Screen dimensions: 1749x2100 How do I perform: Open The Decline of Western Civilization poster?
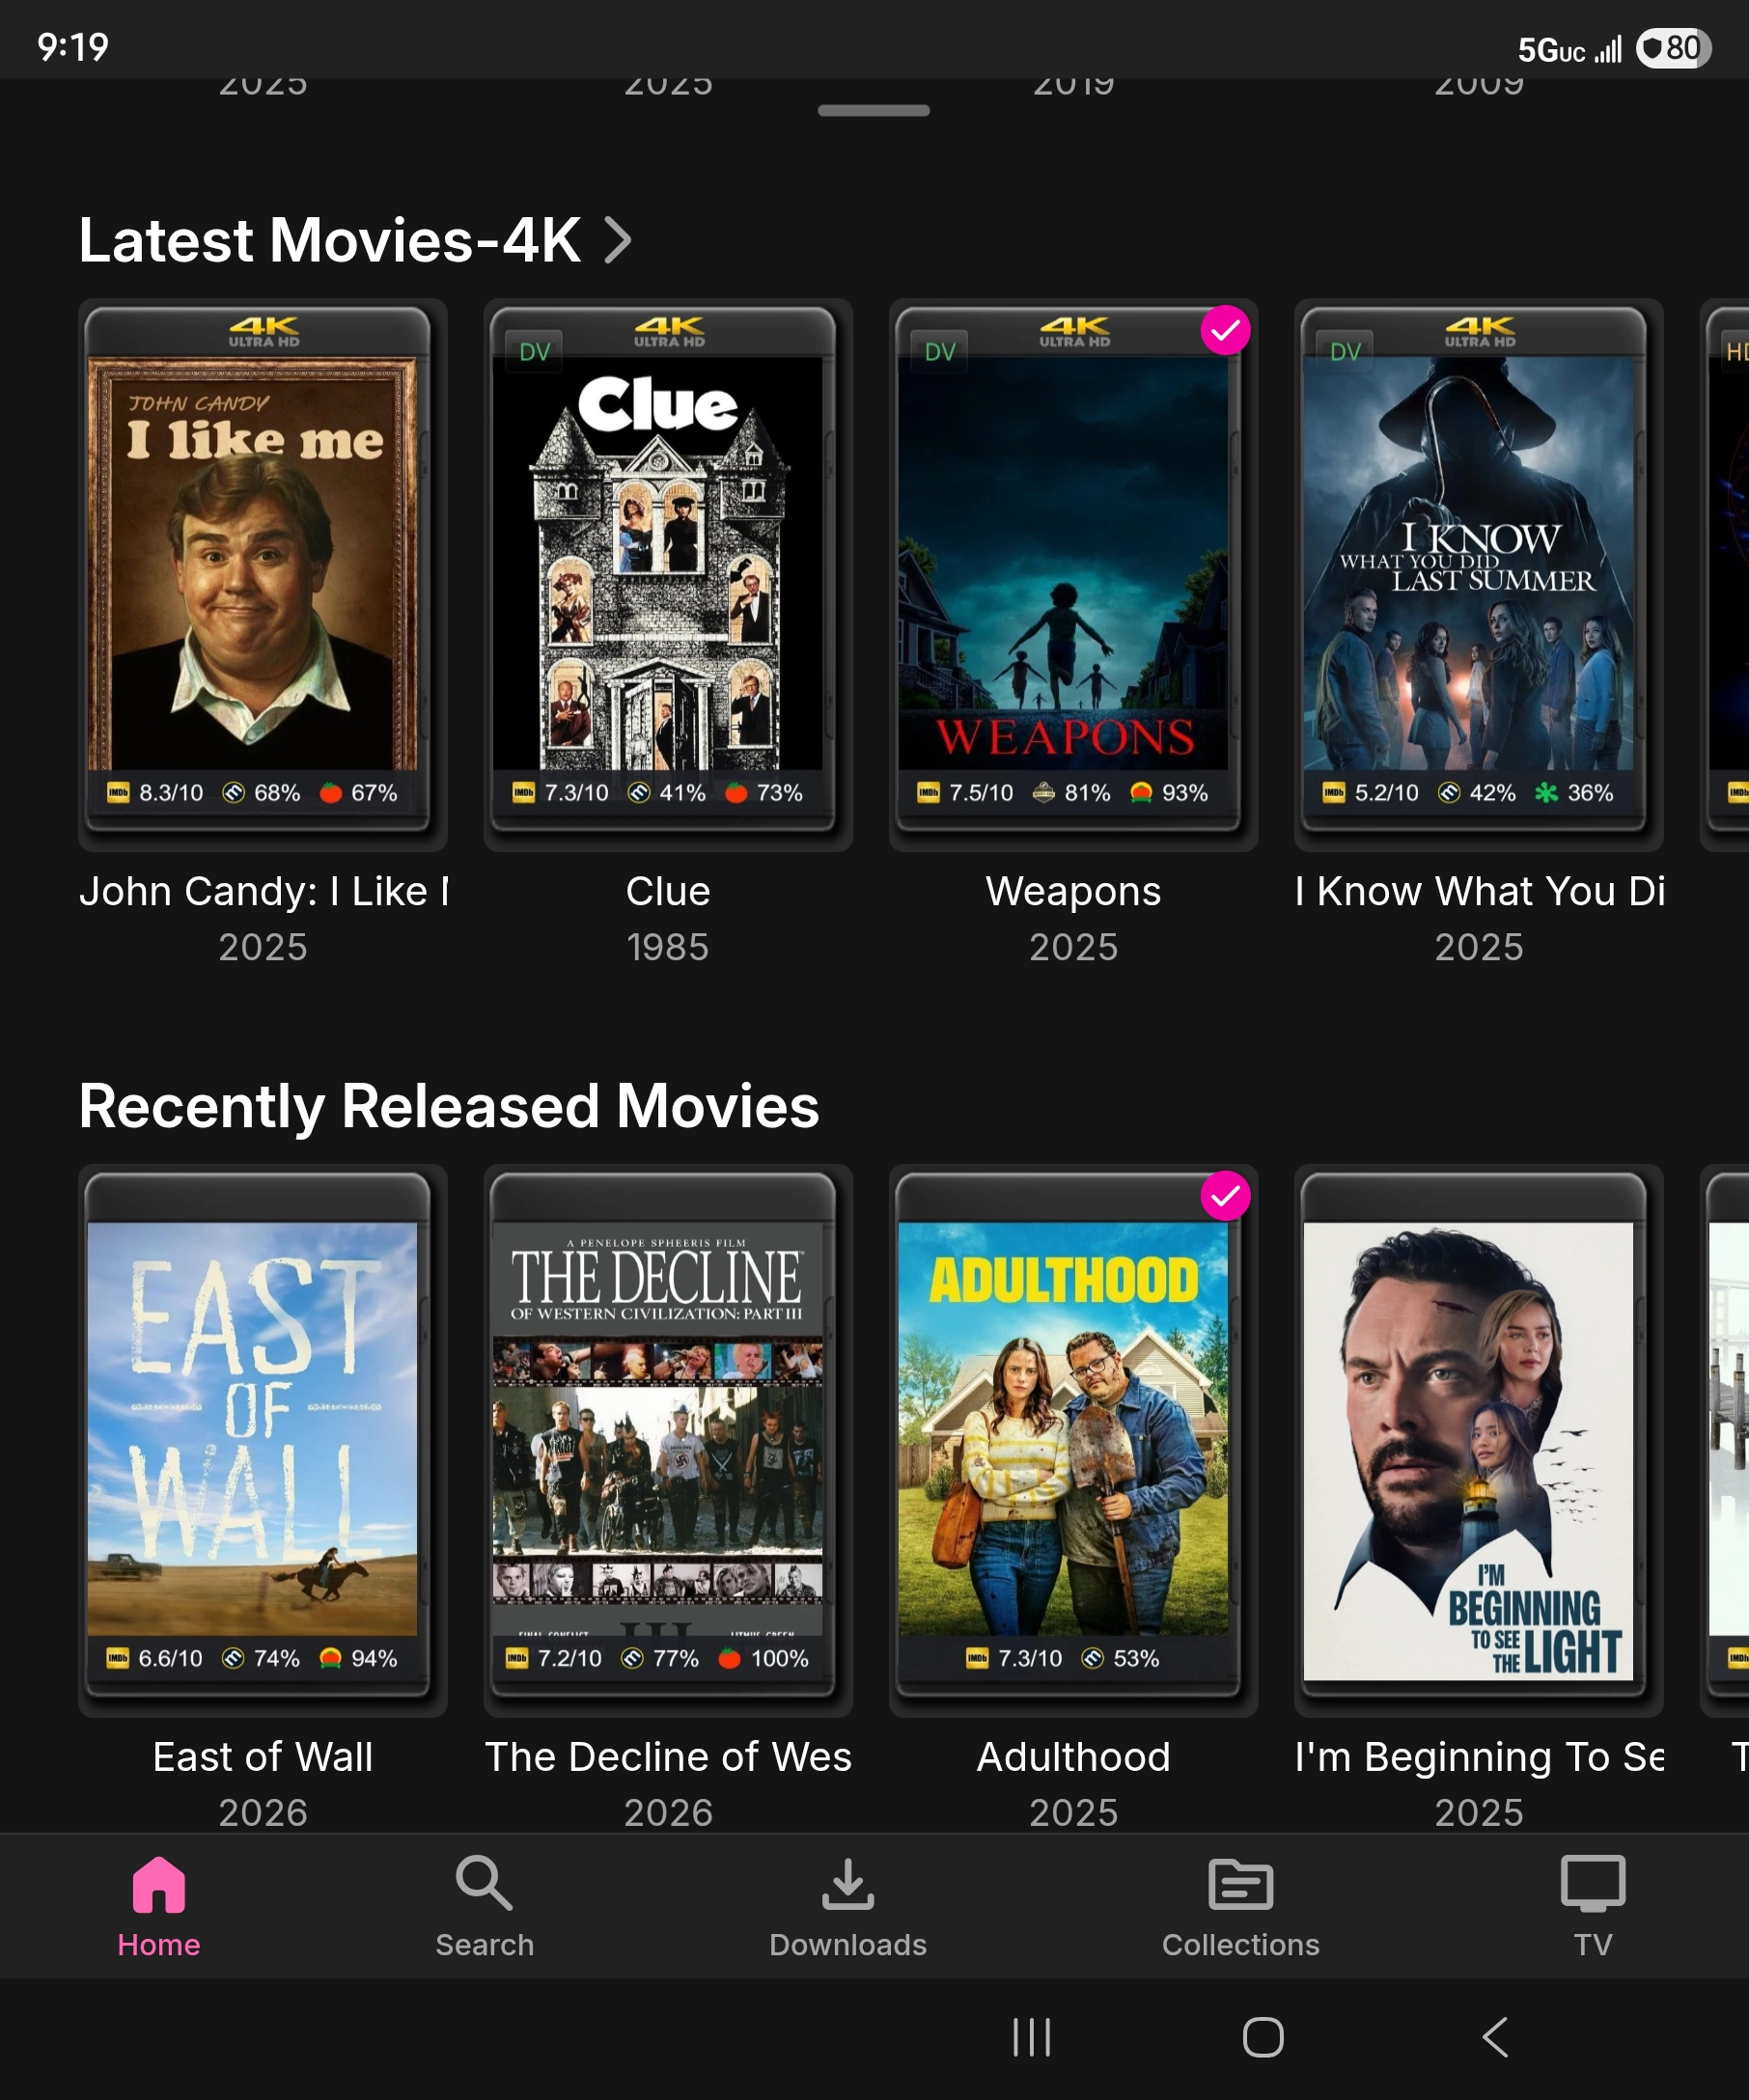click(668, 1440)
